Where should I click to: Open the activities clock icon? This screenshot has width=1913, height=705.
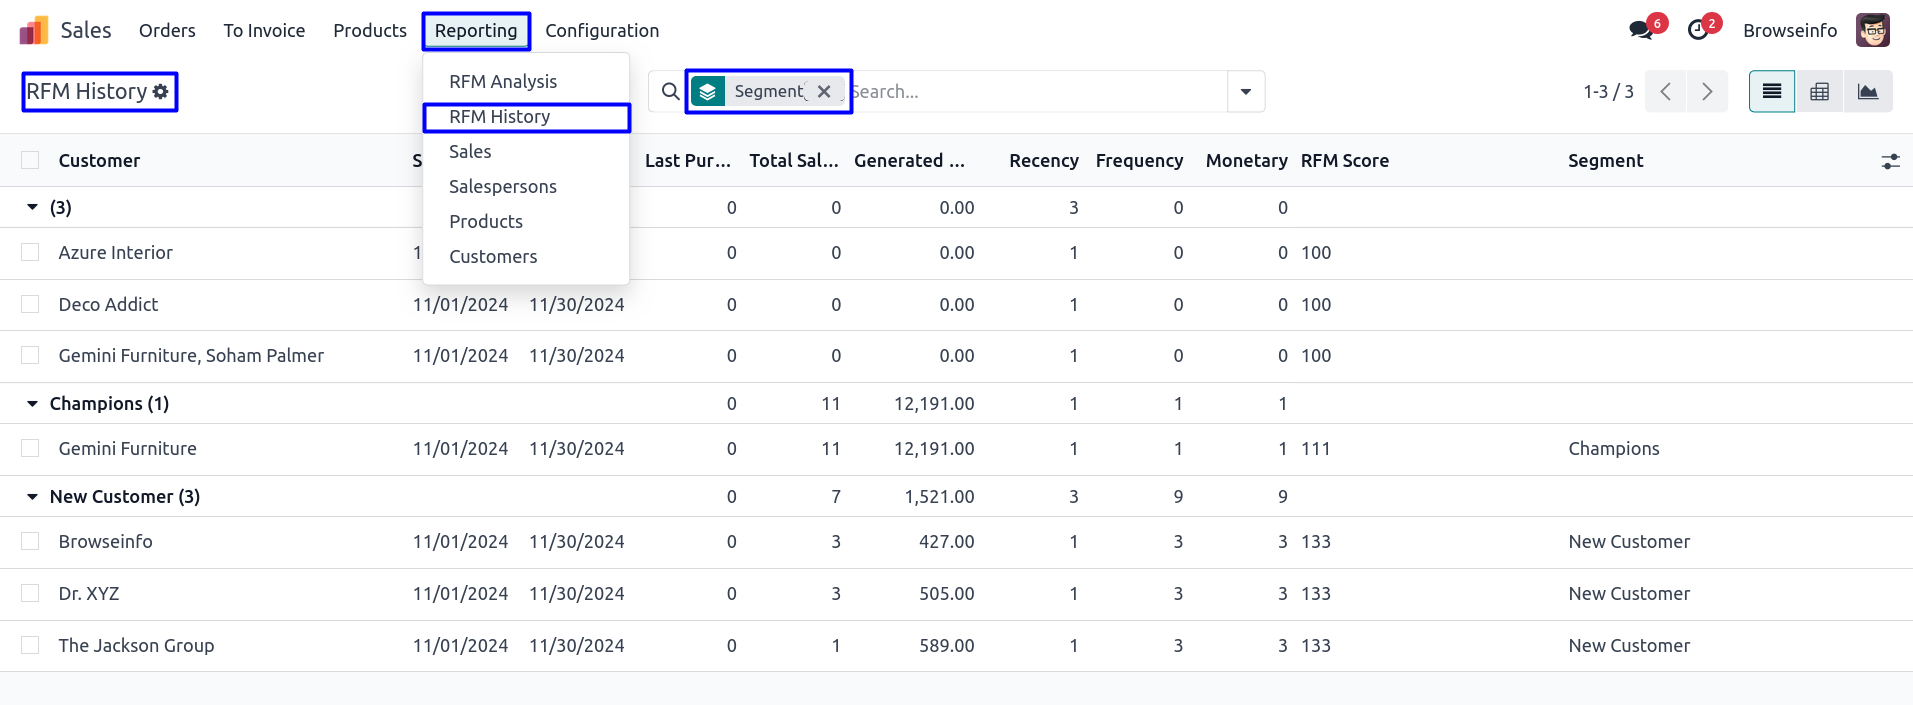(x=1698, y=30)
